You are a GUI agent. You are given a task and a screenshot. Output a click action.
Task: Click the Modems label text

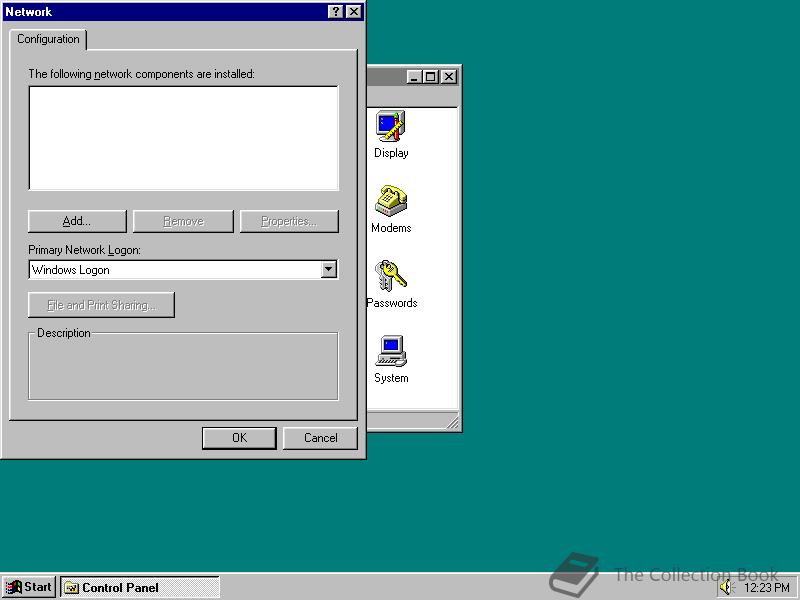coord(391,228)
